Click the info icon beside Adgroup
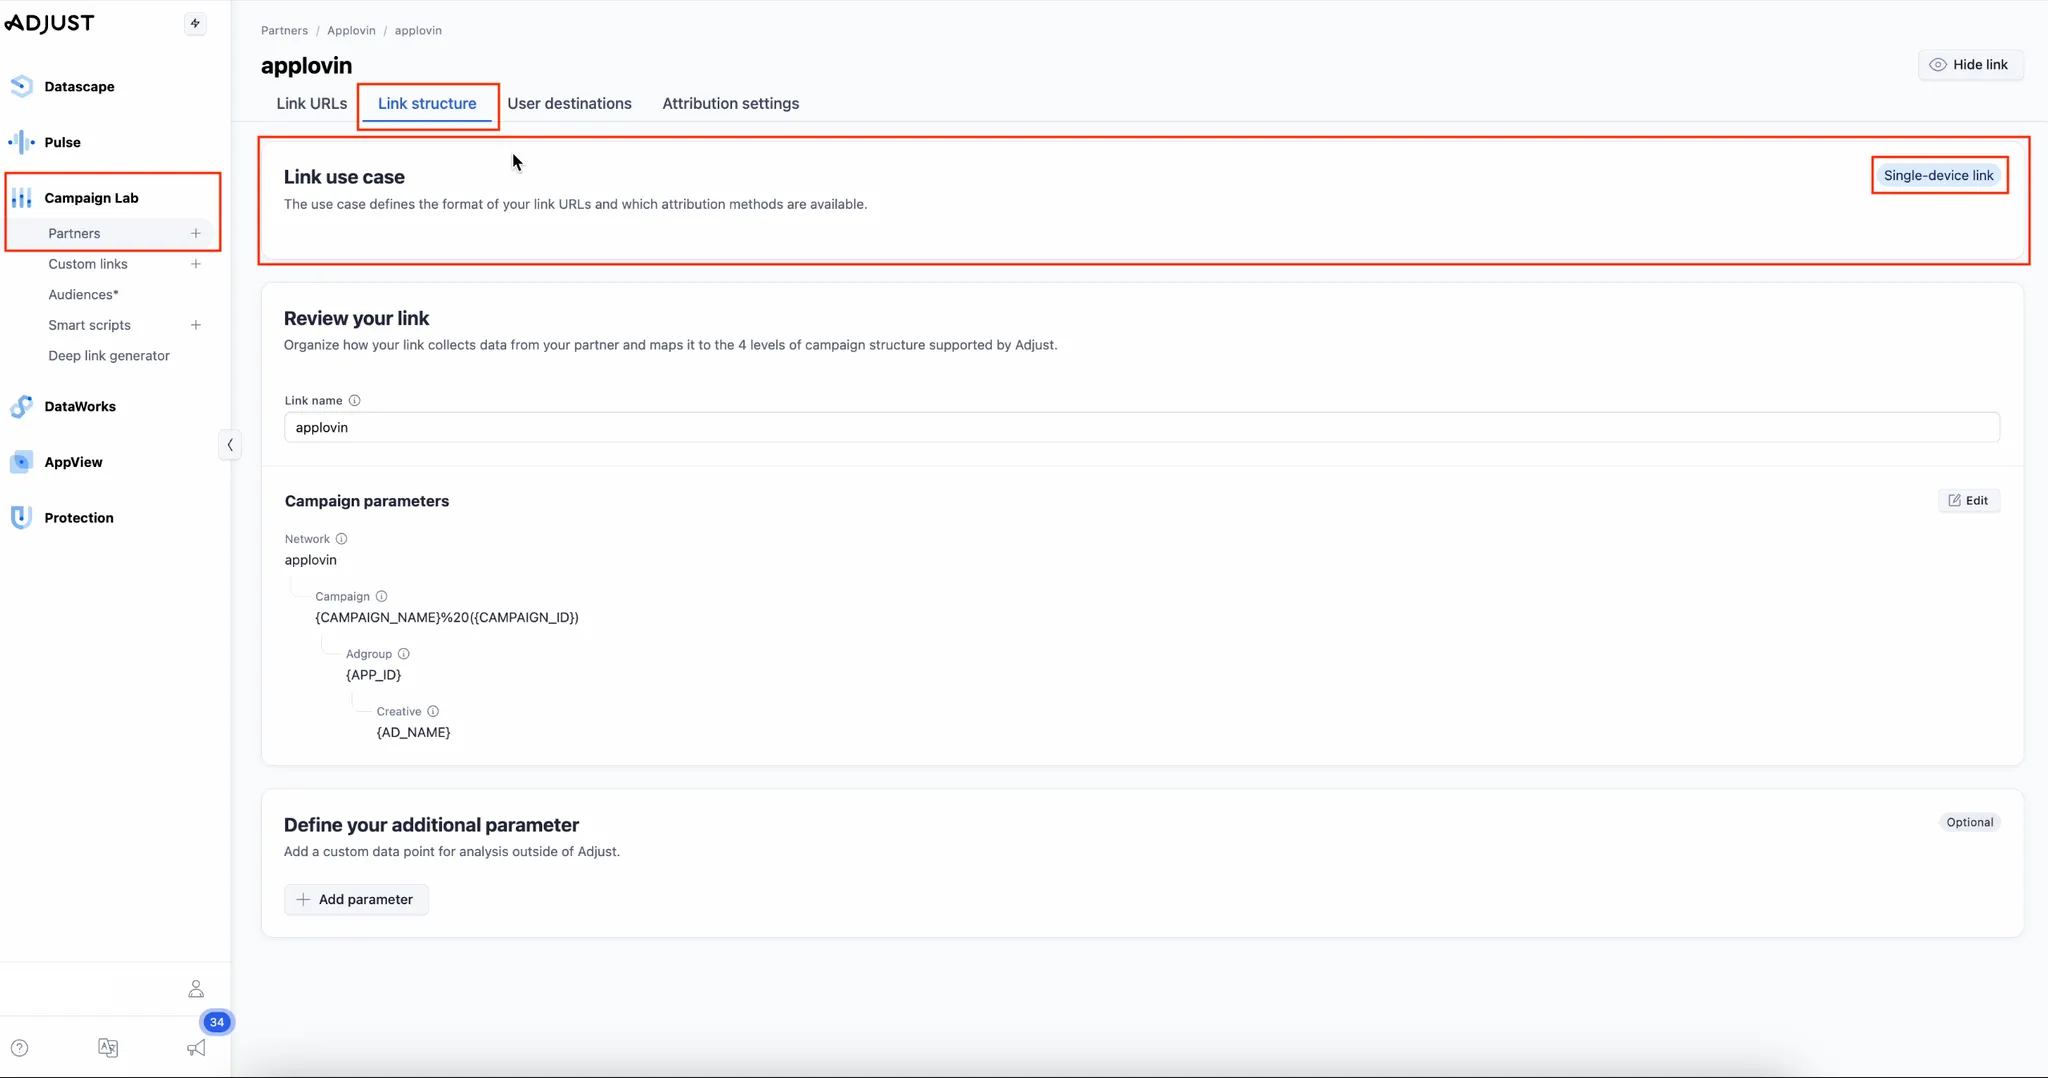 404,654
